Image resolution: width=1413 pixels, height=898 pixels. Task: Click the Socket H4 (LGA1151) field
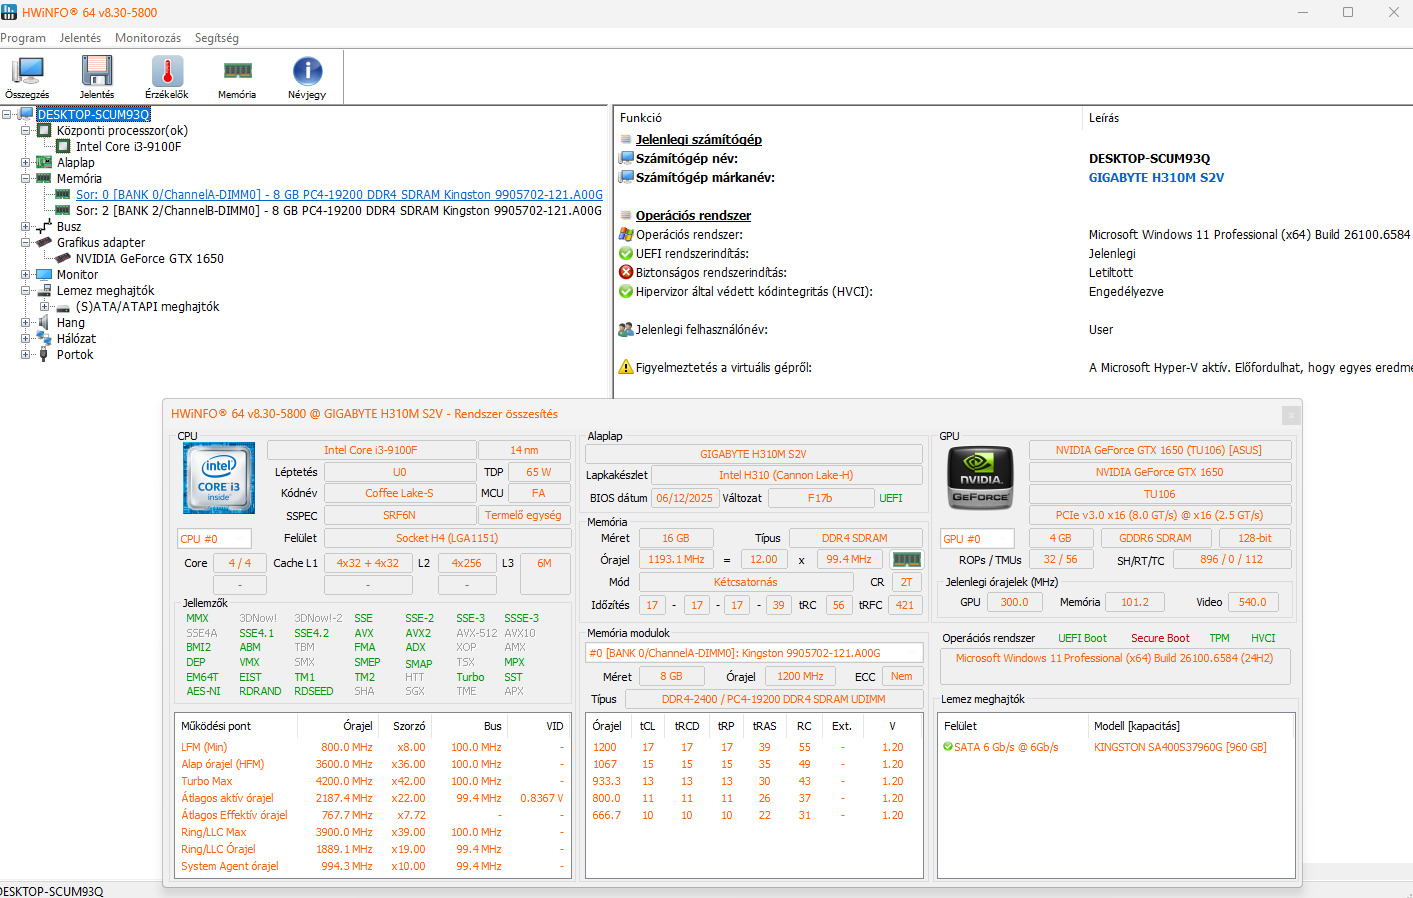pyautogui.click(x=447, y=538)
